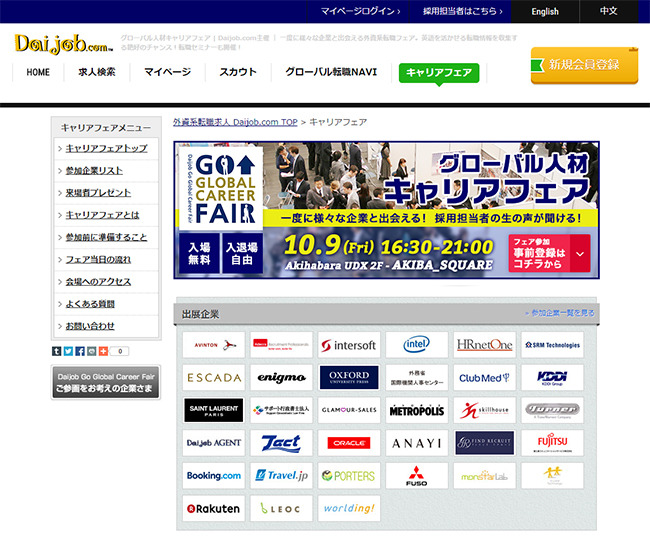The height and width of the screenshot is (537, 650).
Task: Open お問い合わせ sidebar link
Action: 90,326
